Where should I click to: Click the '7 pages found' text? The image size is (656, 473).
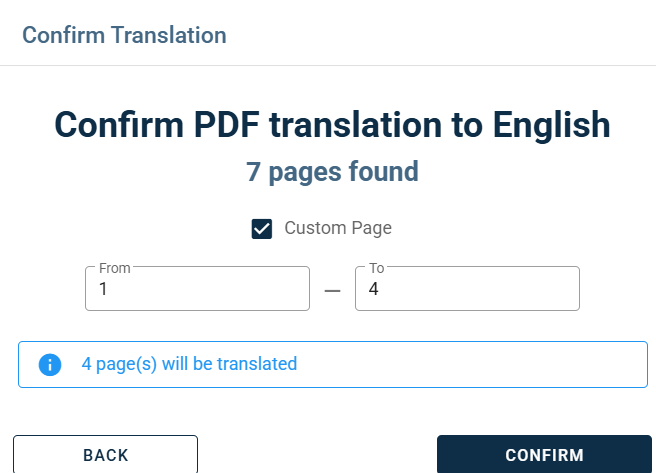[332, 171]
